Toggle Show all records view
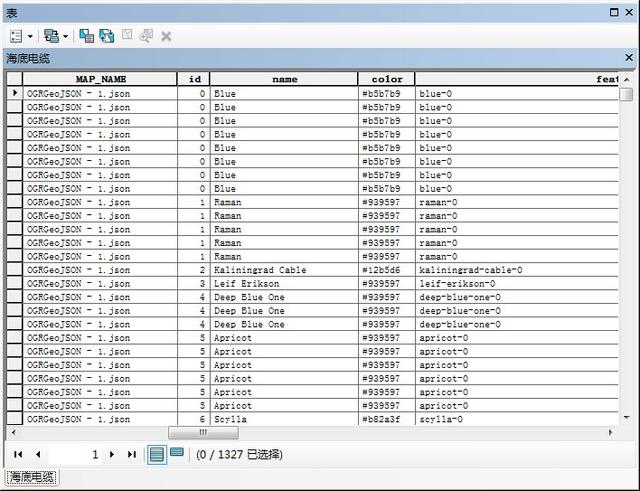The width and height of the screenshot is (640, 491). pos(157,454)
